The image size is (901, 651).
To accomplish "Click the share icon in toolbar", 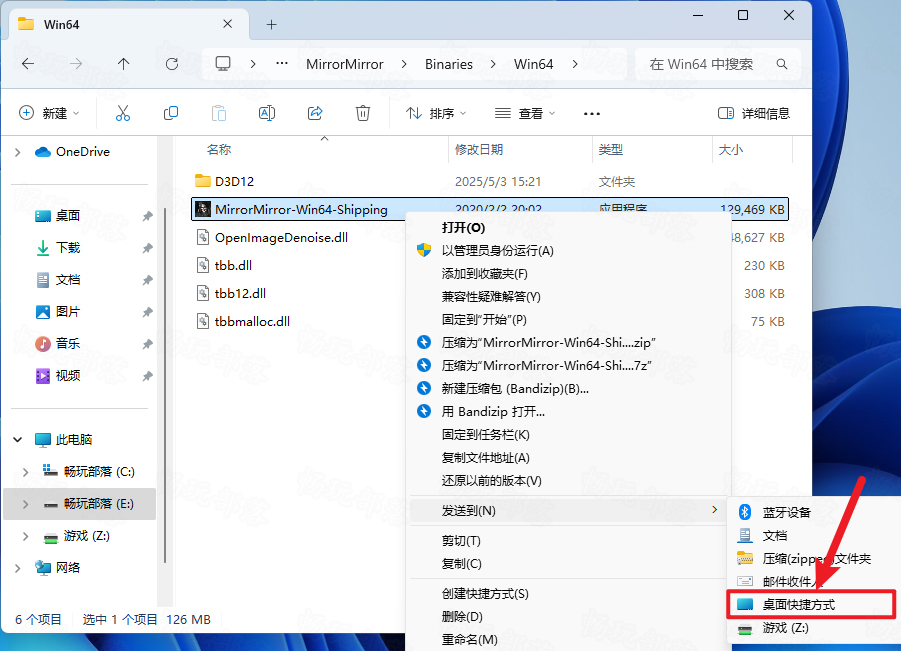I will (315, 113).
